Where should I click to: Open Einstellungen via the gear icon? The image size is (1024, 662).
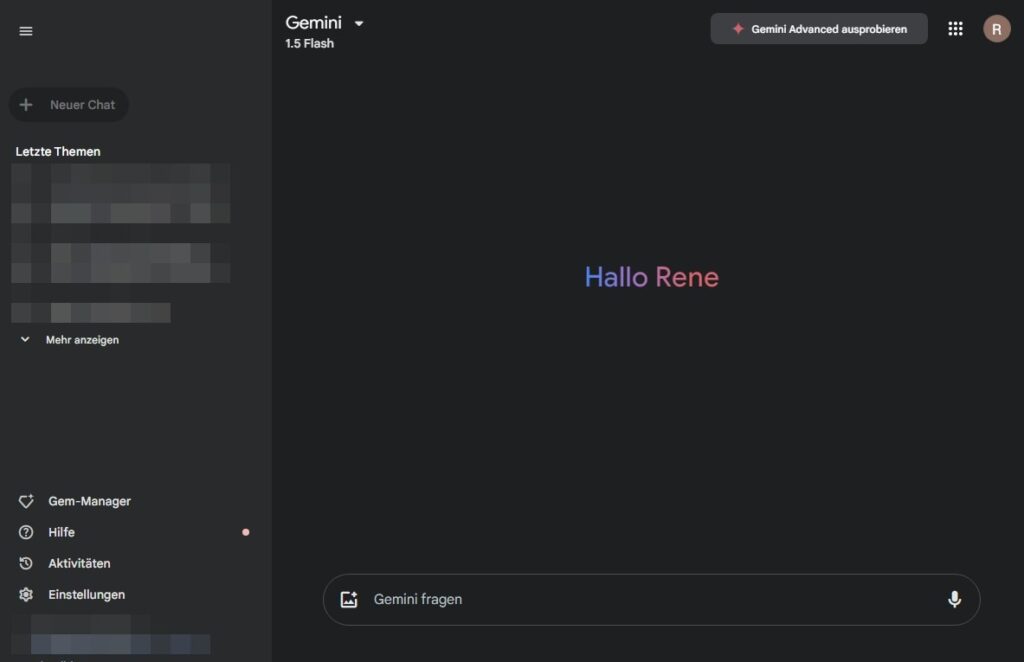27,594
